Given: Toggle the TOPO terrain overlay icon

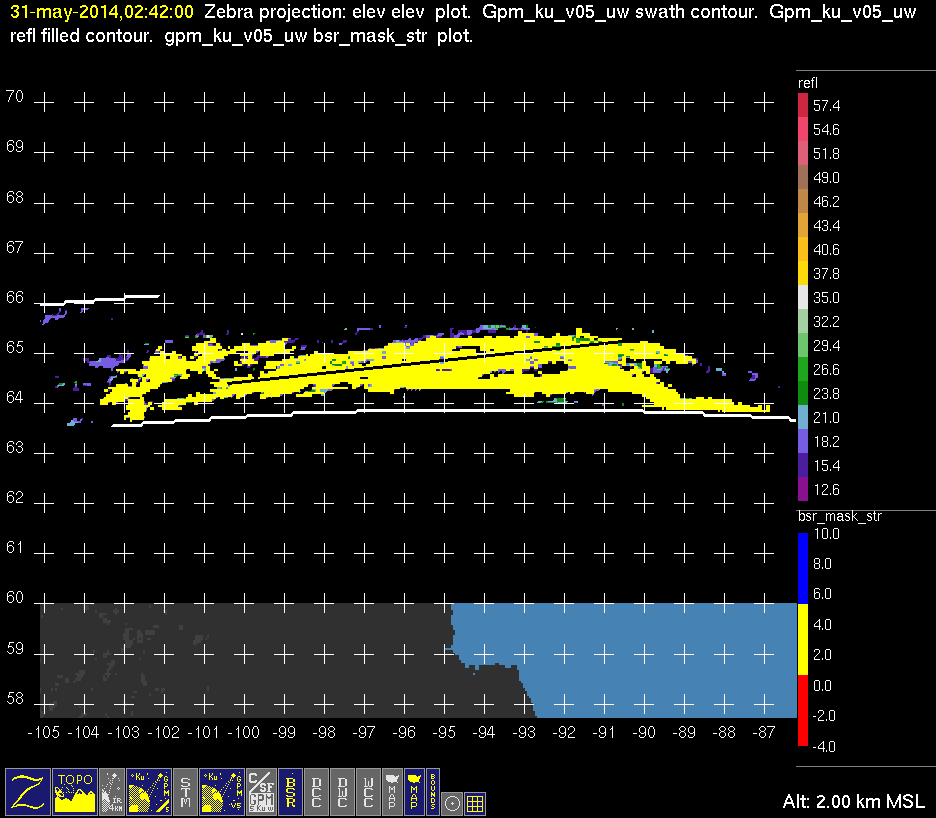Looking at the screenshot, I should (75, 792).
